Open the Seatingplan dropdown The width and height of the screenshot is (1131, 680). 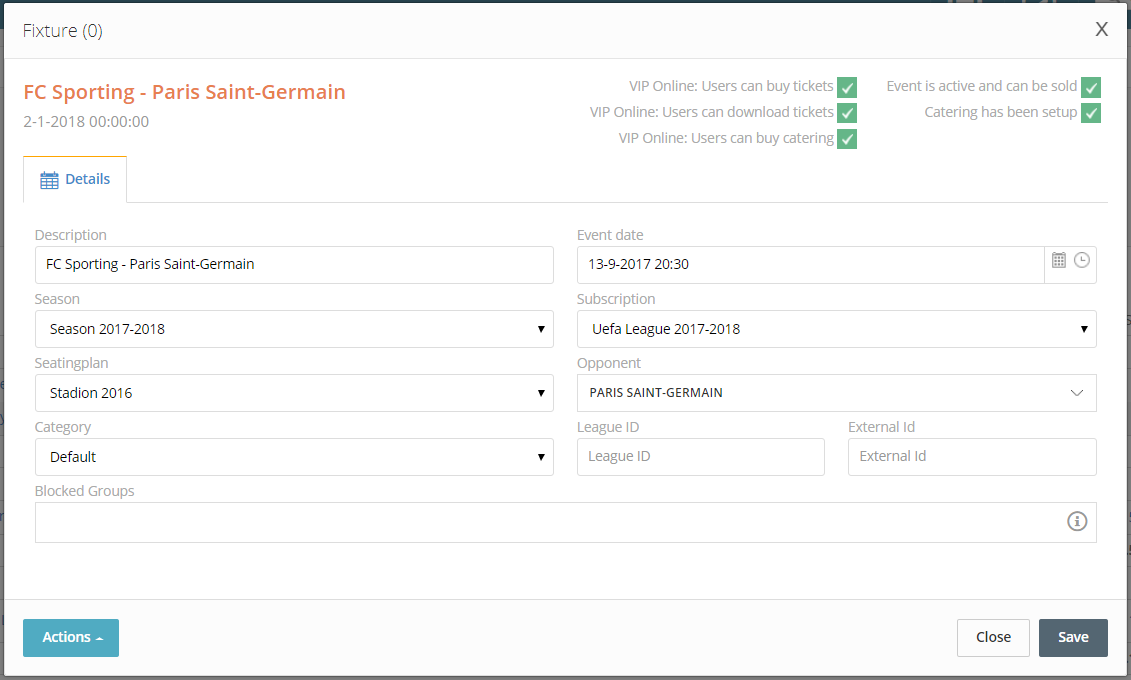pyautogui.click(x=294, y=393)
